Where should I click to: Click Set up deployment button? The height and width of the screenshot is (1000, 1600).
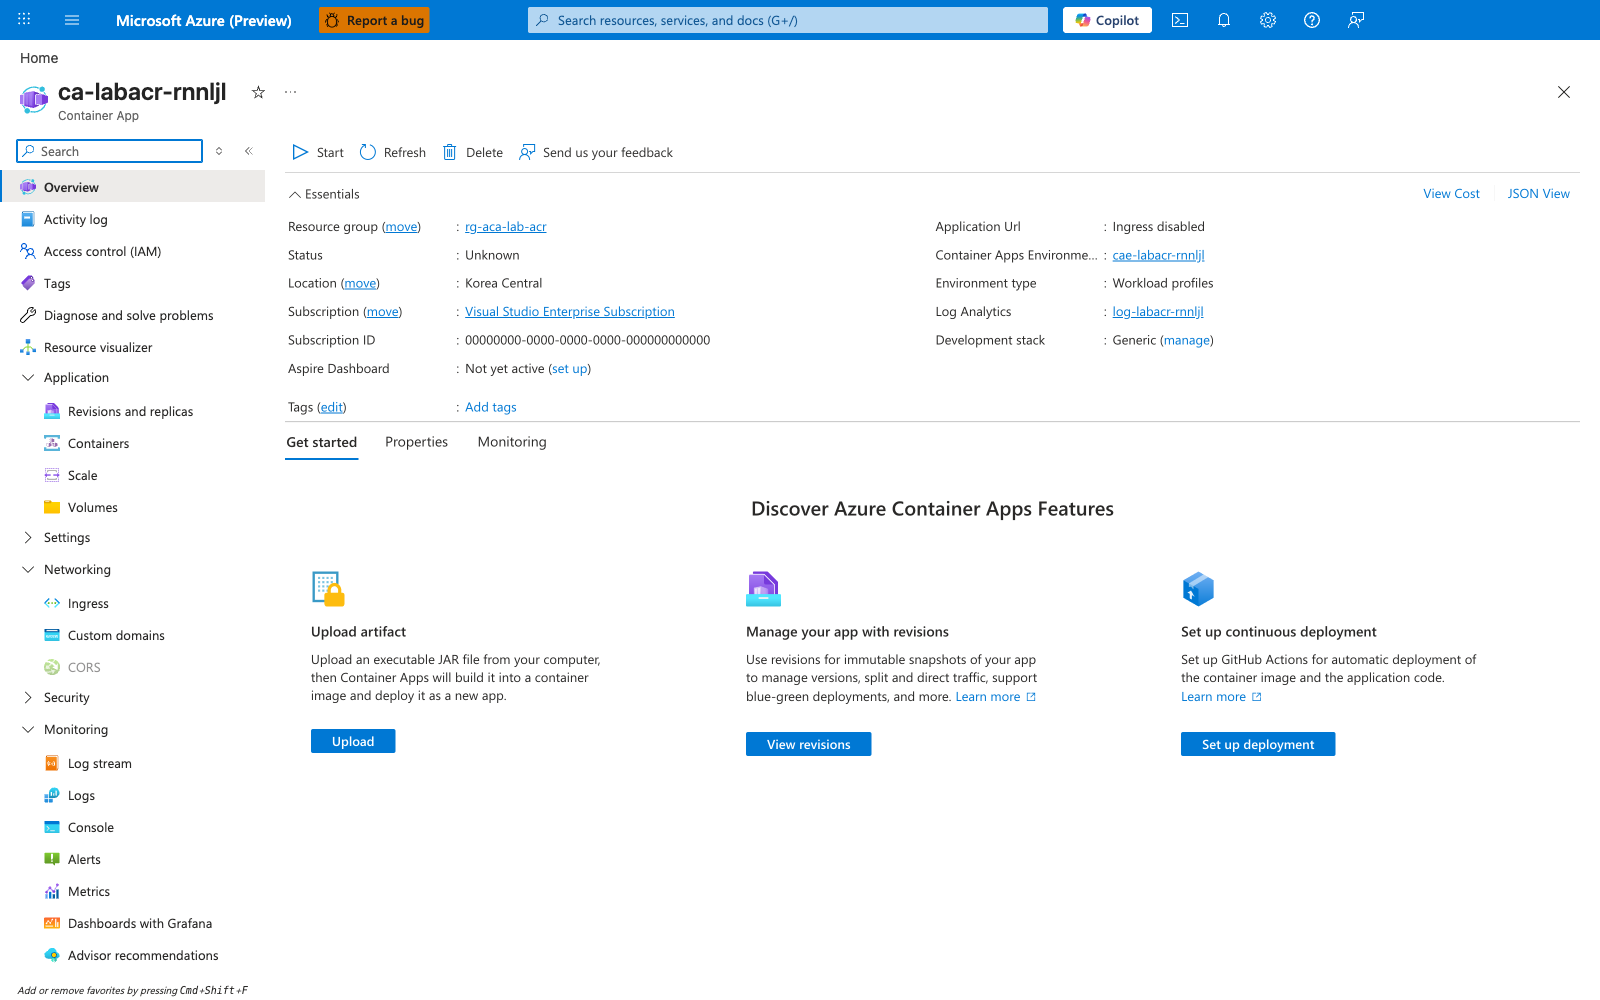(1258, 744)
